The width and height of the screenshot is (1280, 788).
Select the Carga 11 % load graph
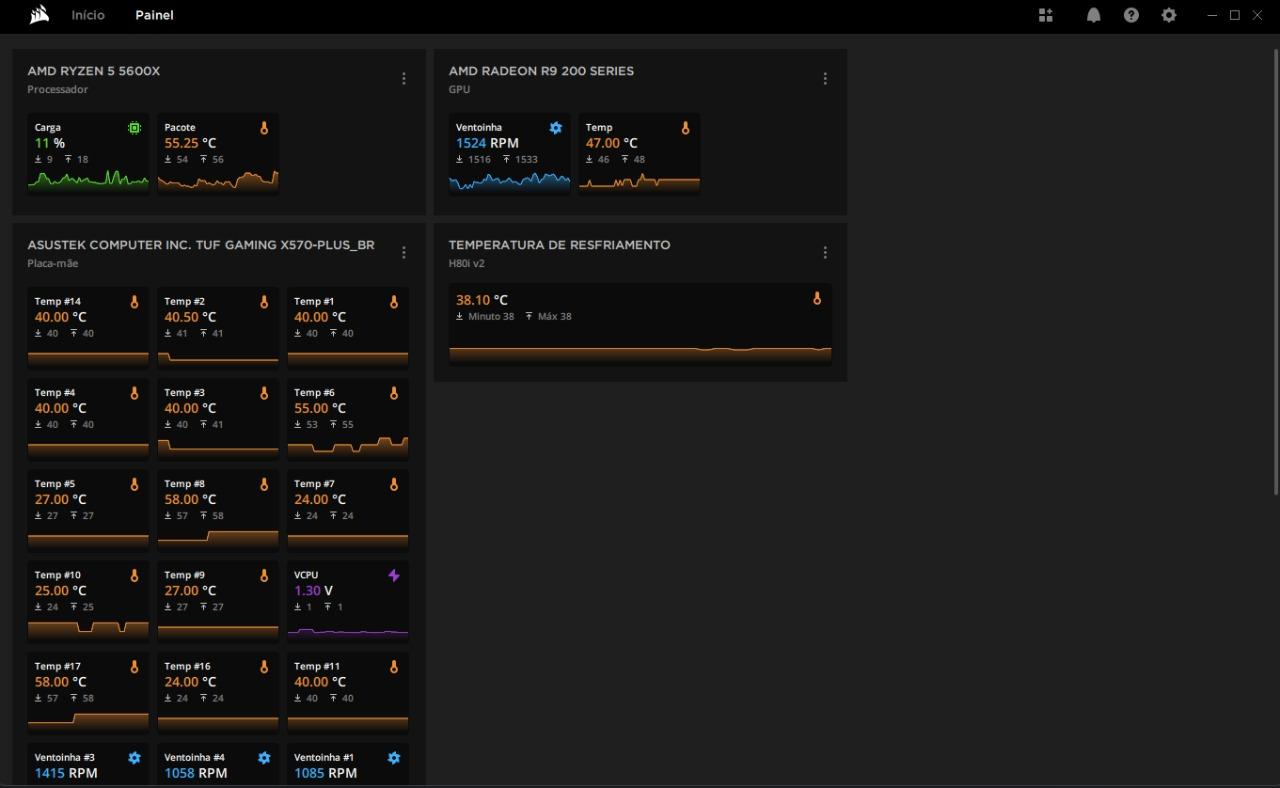[x=88, y=179]
